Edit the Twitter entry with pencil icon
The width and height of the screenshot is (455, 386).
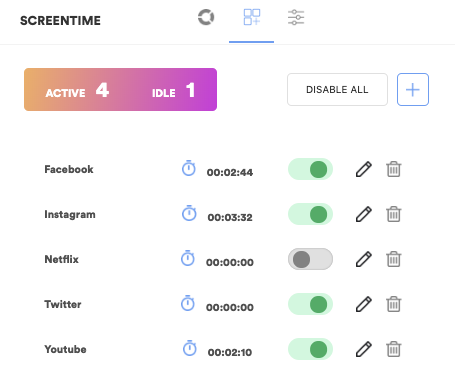pos(364,304)
